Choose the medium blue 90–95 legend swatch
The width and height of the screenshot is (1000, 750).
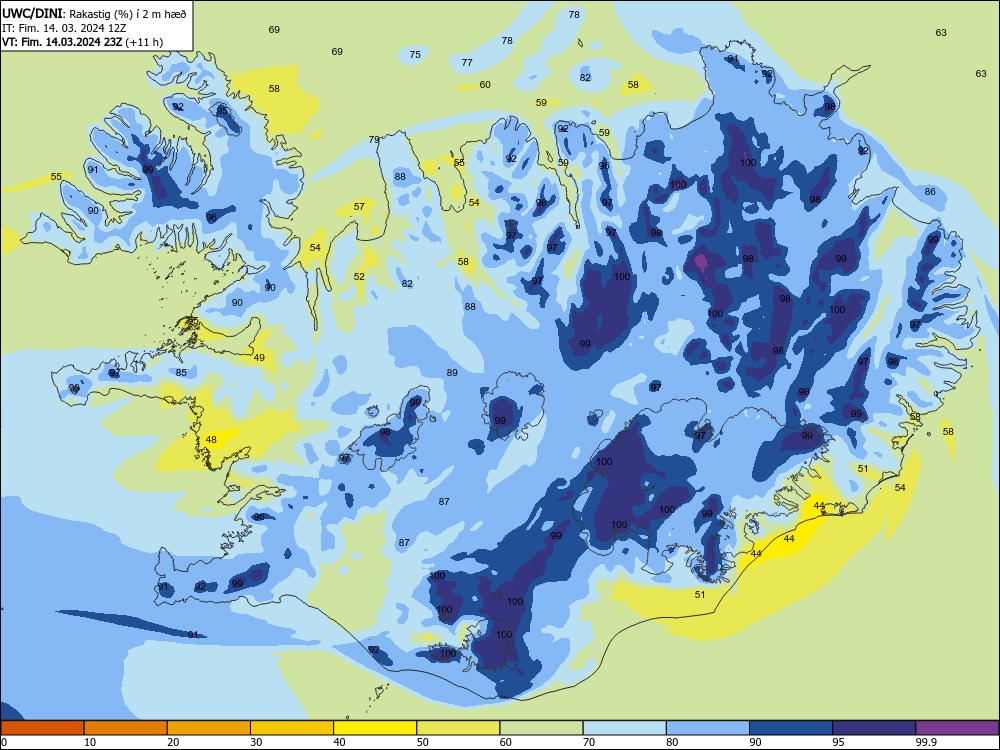791,728
